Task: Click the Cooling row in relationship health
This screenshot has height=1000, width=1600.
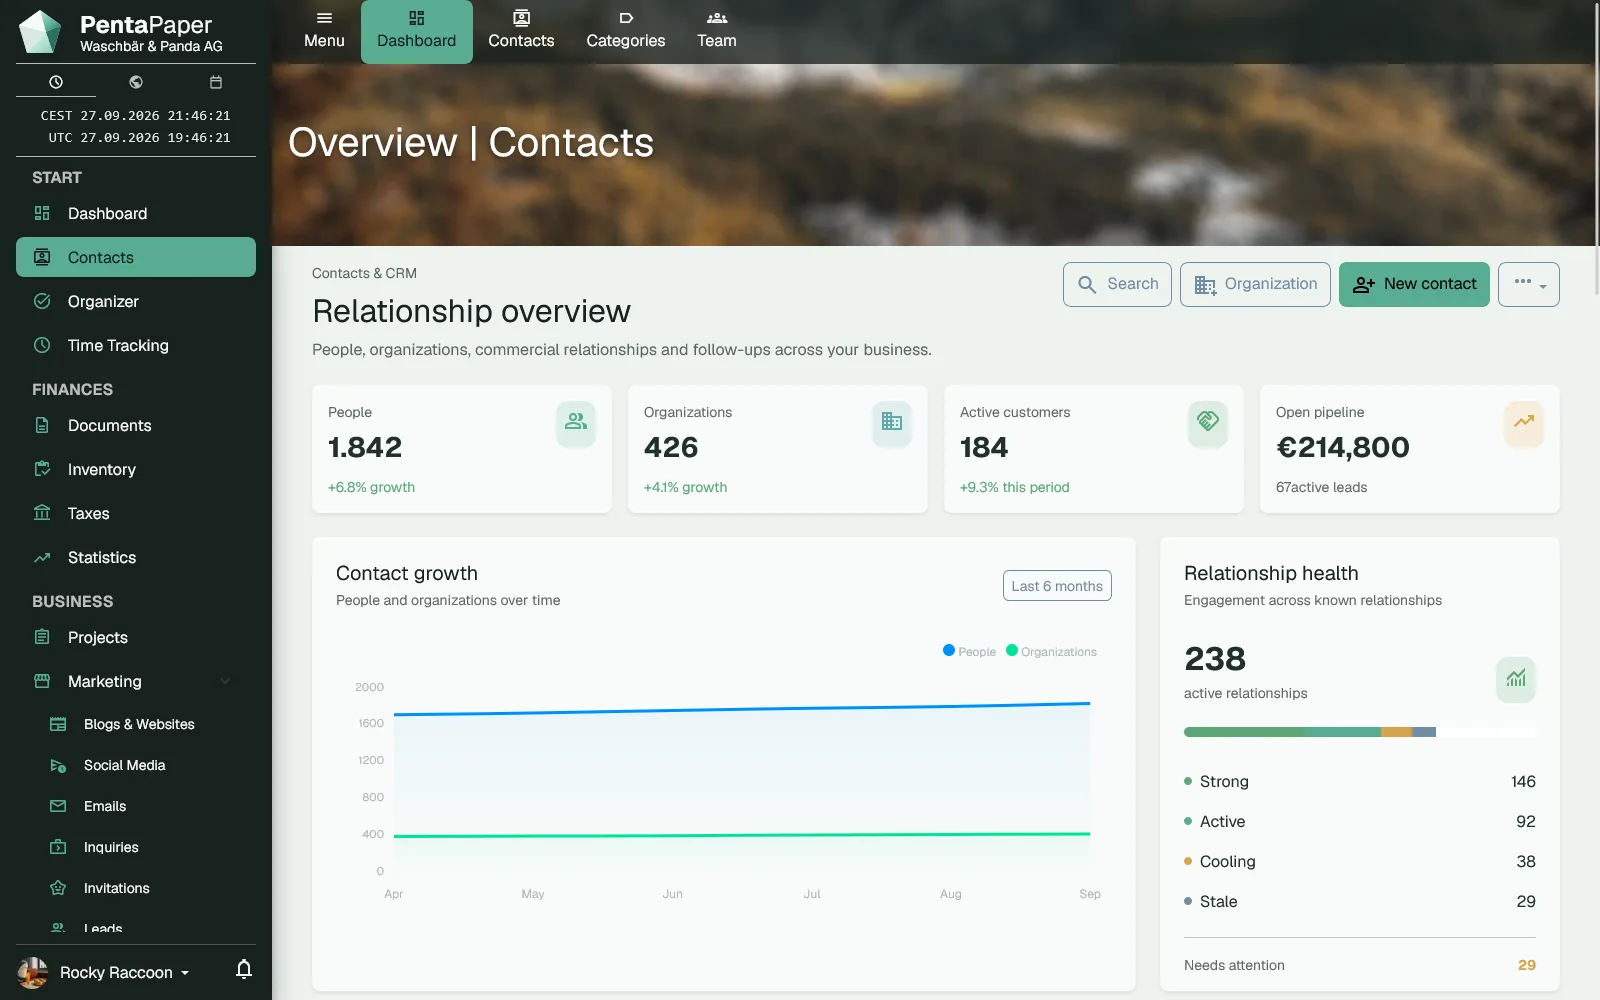Action: click(1360, 861)
